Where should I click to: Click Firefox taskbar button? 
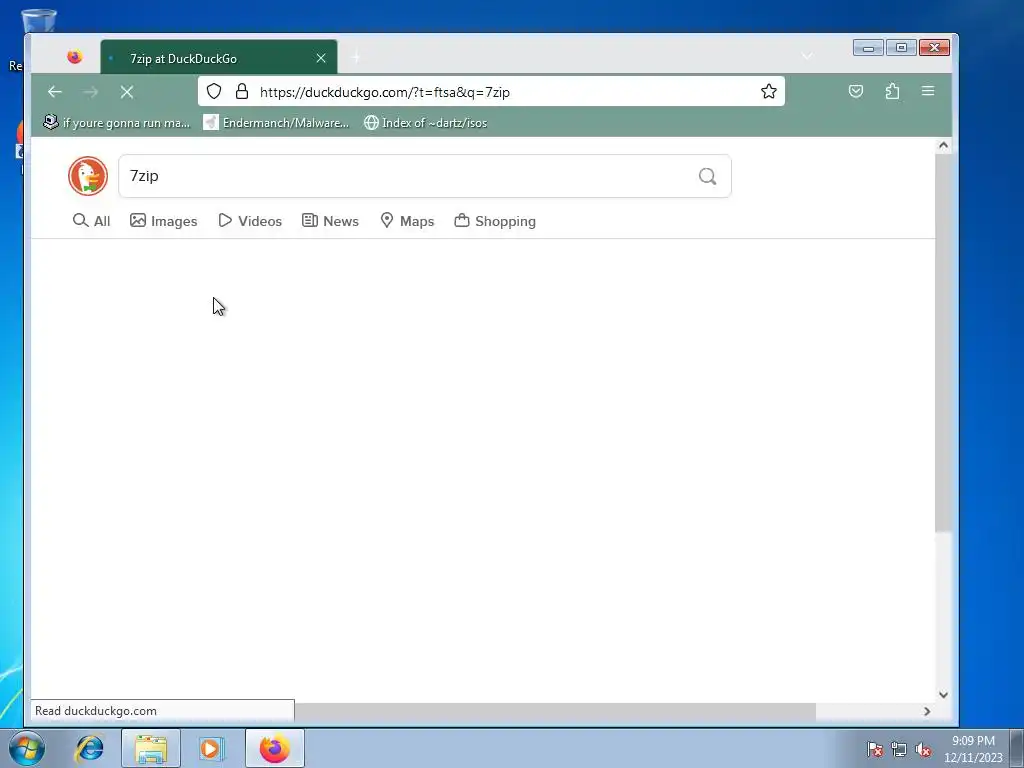click(275, 748)
